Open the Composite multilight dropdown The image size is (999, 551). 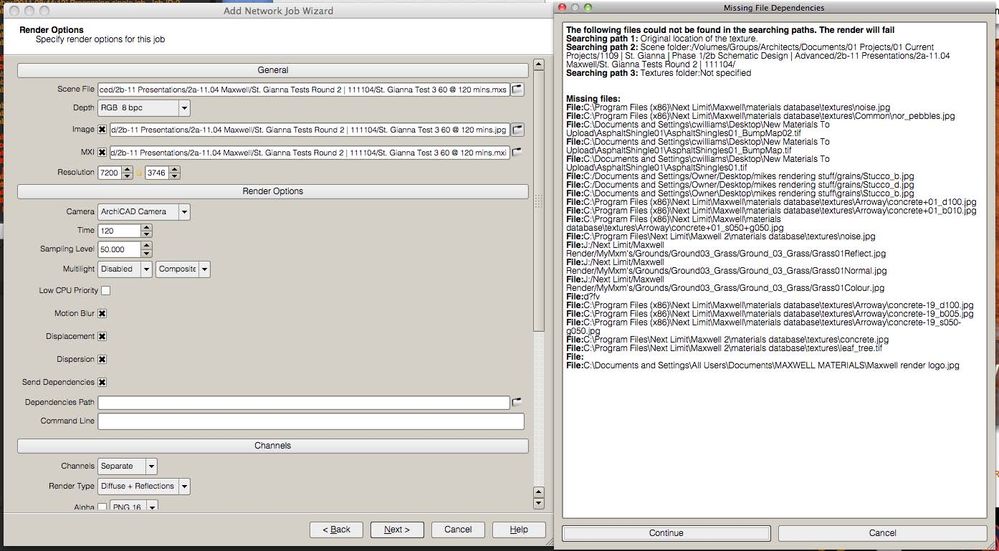pyautogui.click(x=183, y=269)
